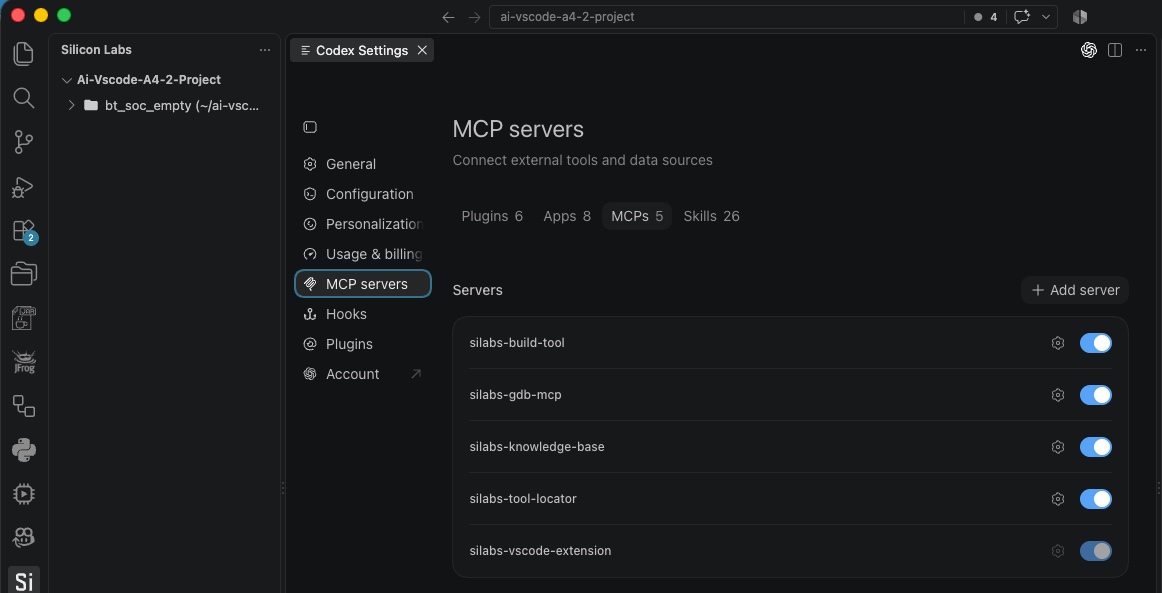Open the Remote Explorer linked-squares icon
The width and height of the screenshot is (1162, 593).
(x=24, y=405)
